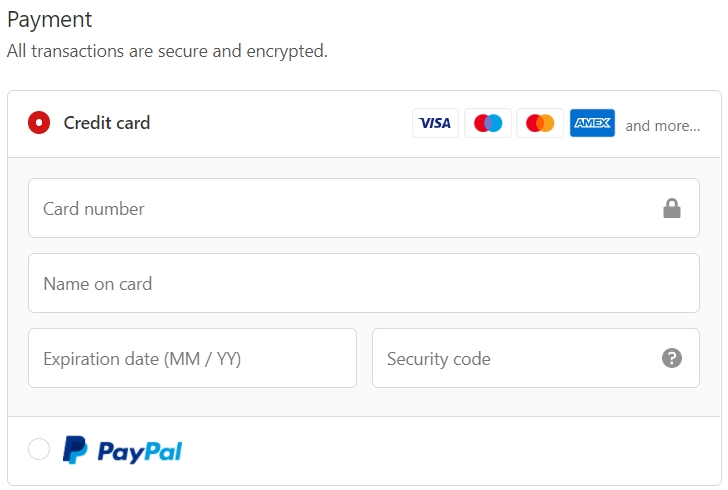Image resolution: width=728 pixels, height=490 pixels.
Task: Click the Mastercard logo
Action: point(540,123)
